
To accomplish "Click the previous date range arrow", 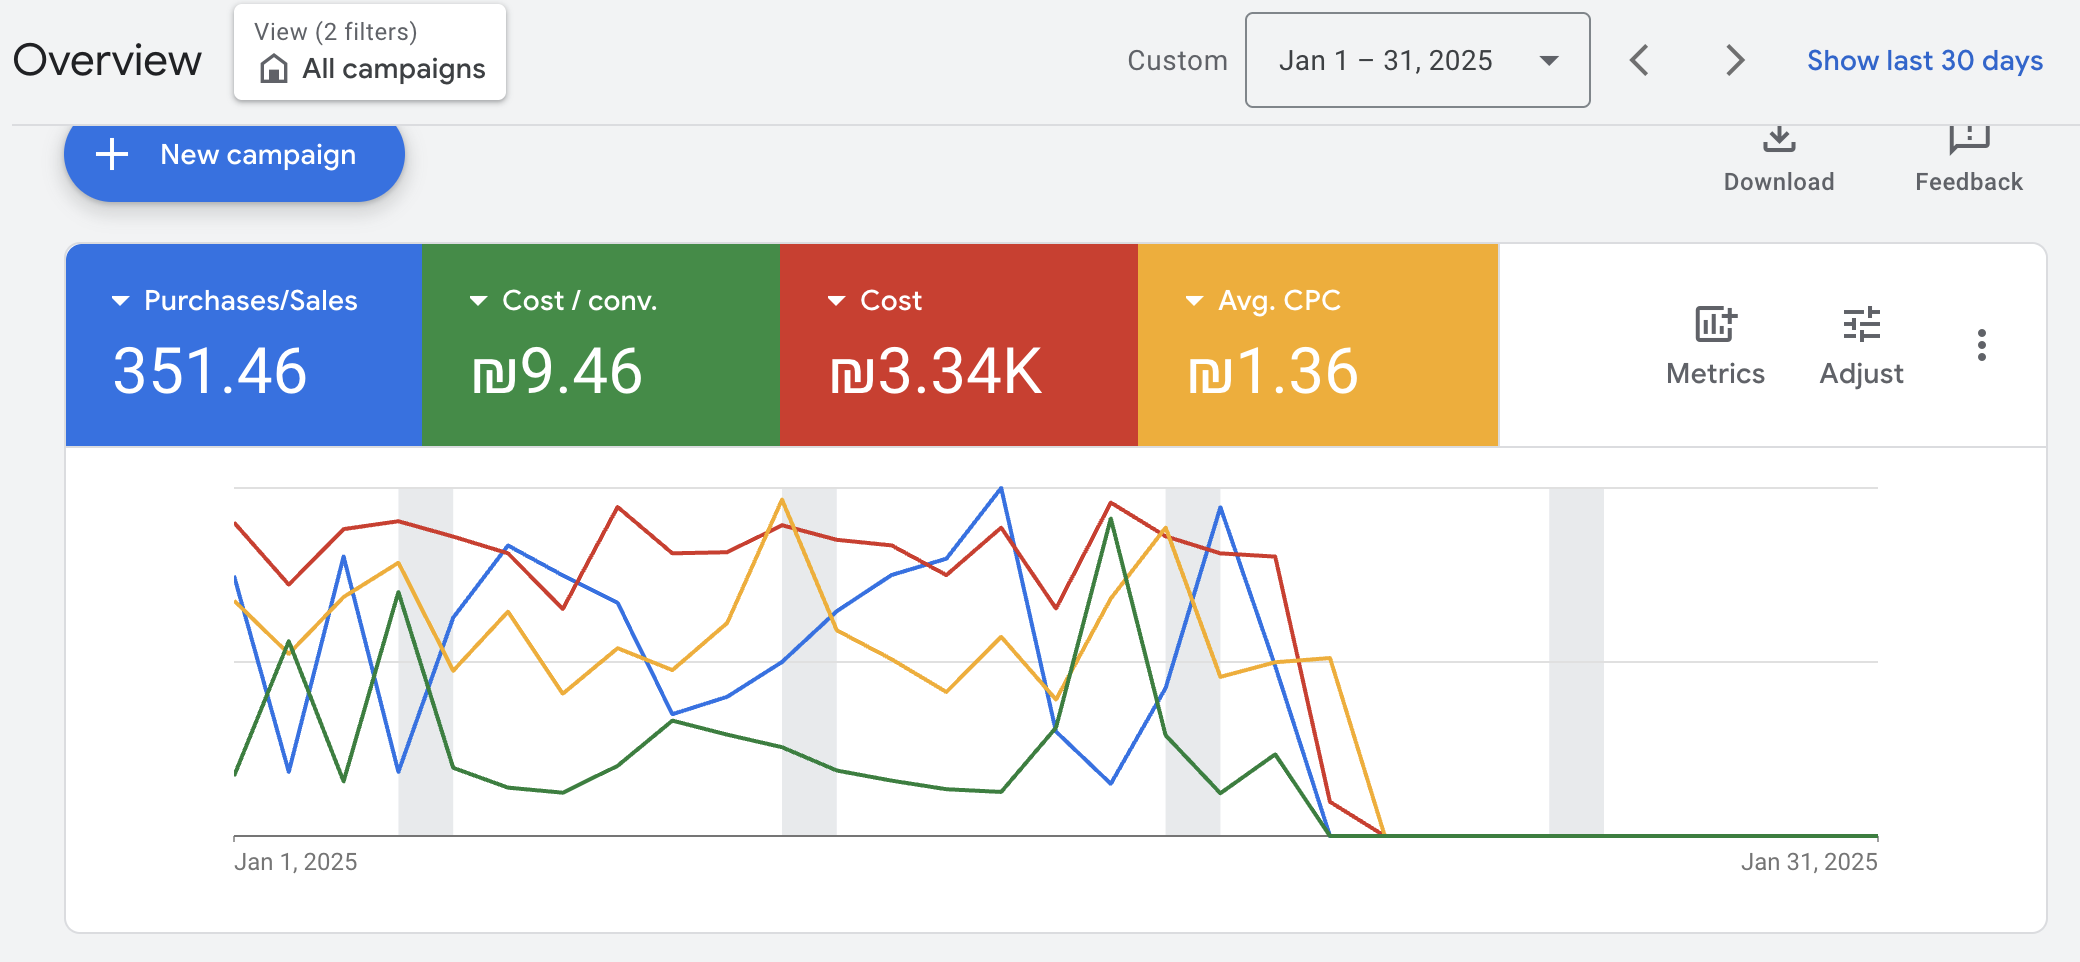I will [1639, 60].
